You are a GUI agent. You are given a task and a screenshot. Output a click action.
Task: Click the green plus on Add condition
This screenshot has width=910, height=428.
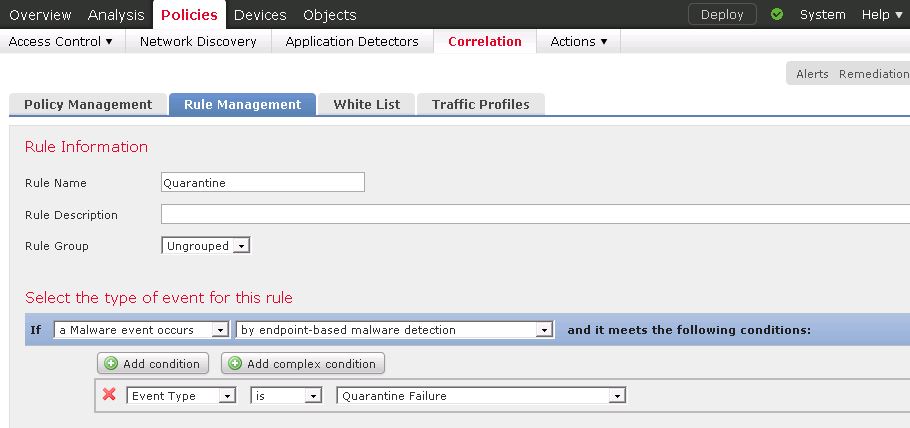click(x=110, y=364)
